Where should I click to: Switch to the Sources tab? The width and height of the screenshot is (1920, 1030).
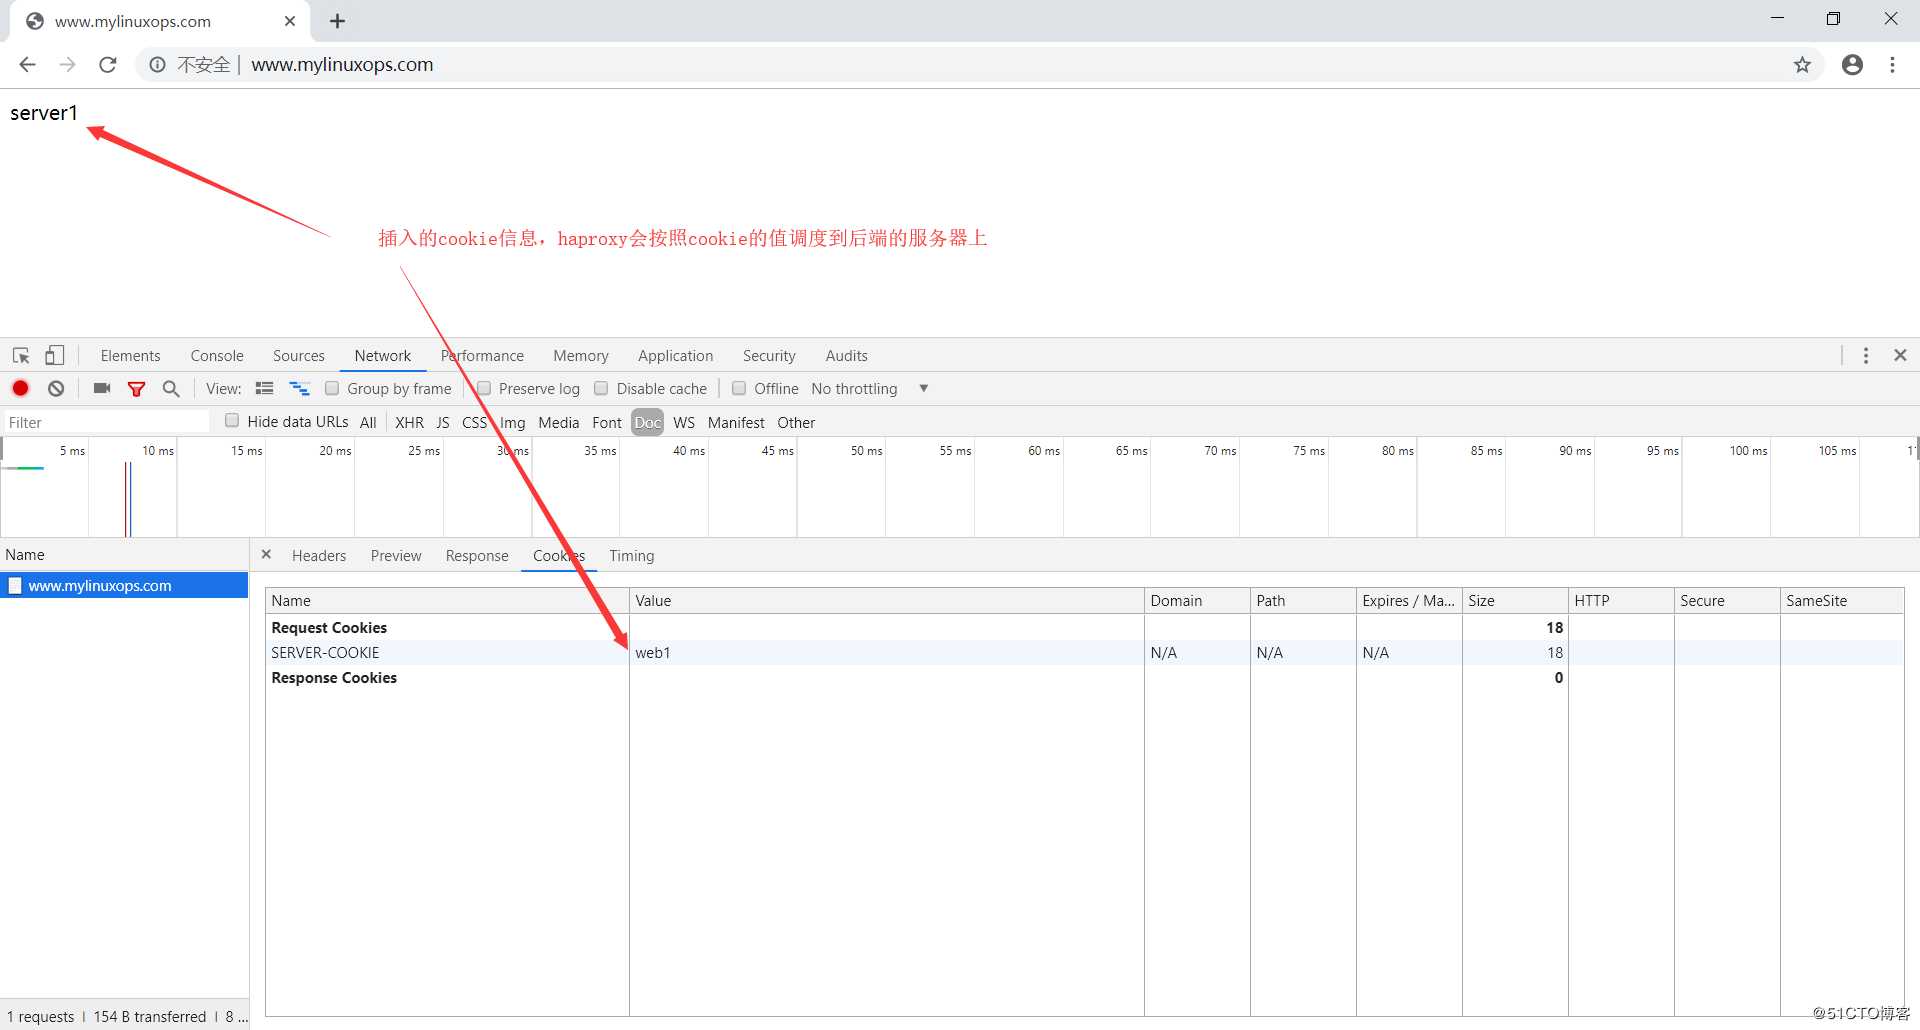[299, 356]
